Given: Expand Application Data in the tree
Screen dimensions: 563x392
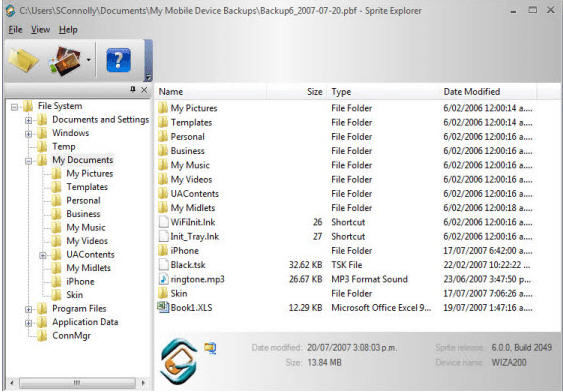Looking at the screenshot, I should (x=28, y=323).
